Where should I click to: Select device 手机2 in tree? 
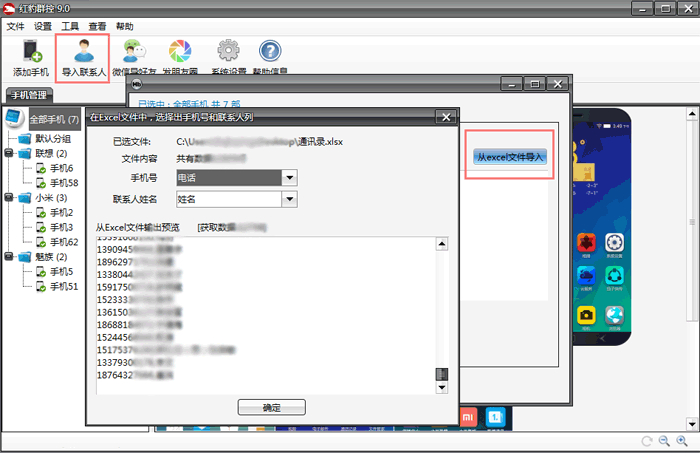pyautogui.click(x=61, y=212)
